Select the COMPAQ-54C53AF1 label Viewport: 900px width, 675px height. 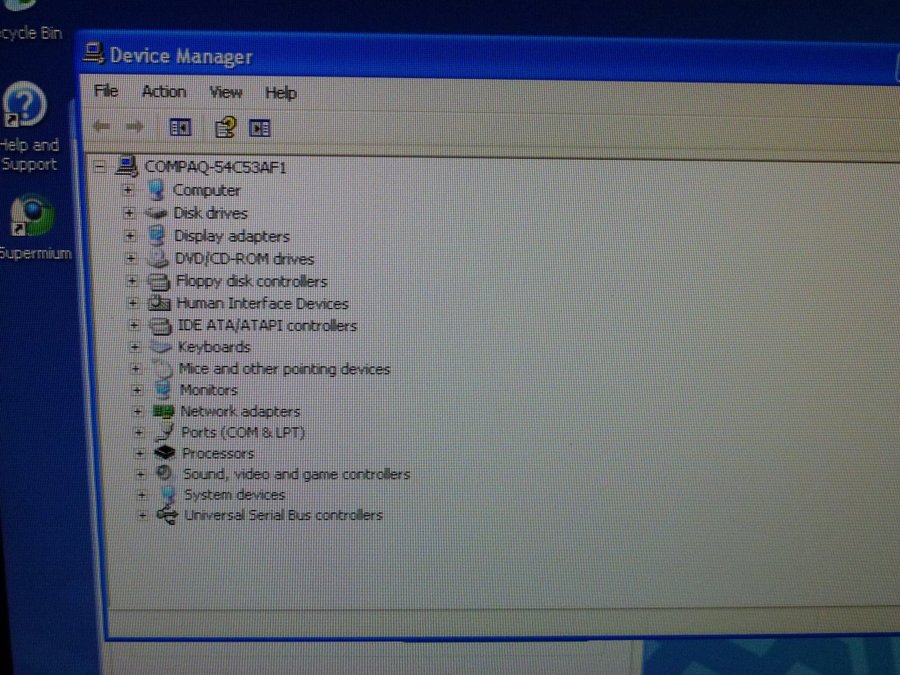(x=215, y=167)
